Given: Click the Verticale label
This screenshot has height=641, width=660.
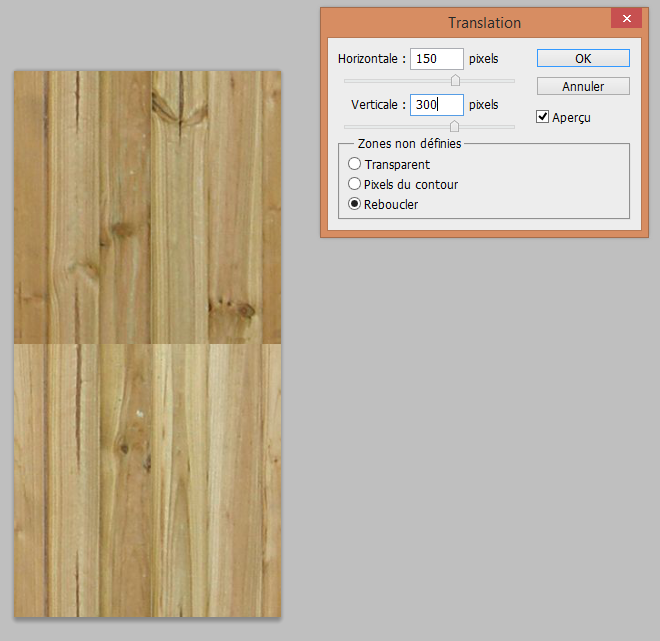Looking at the screenshot, I should click(x=378, y=104).
